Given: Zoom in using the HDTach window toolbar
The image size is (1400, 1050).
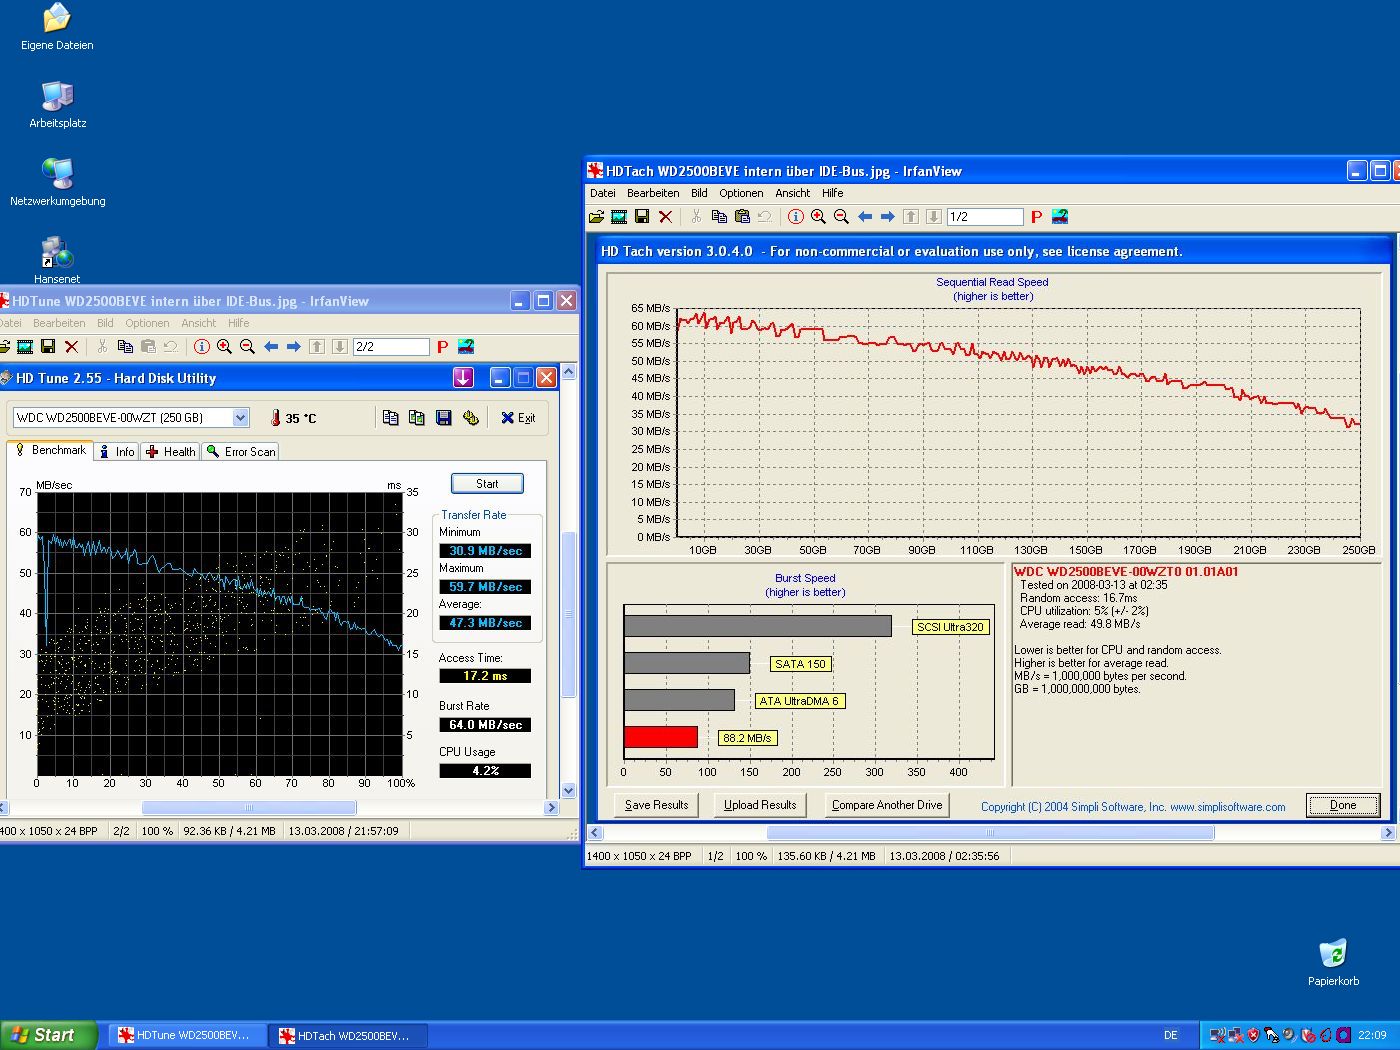Looking at the screenshot, I should click(818, 217).
